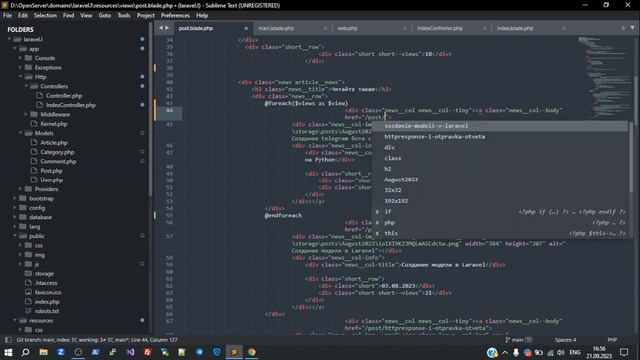Toggle sidebar via status bar panel icon
Image resolution: width=640 pixels, height=360 pixels.
(8, 340)
